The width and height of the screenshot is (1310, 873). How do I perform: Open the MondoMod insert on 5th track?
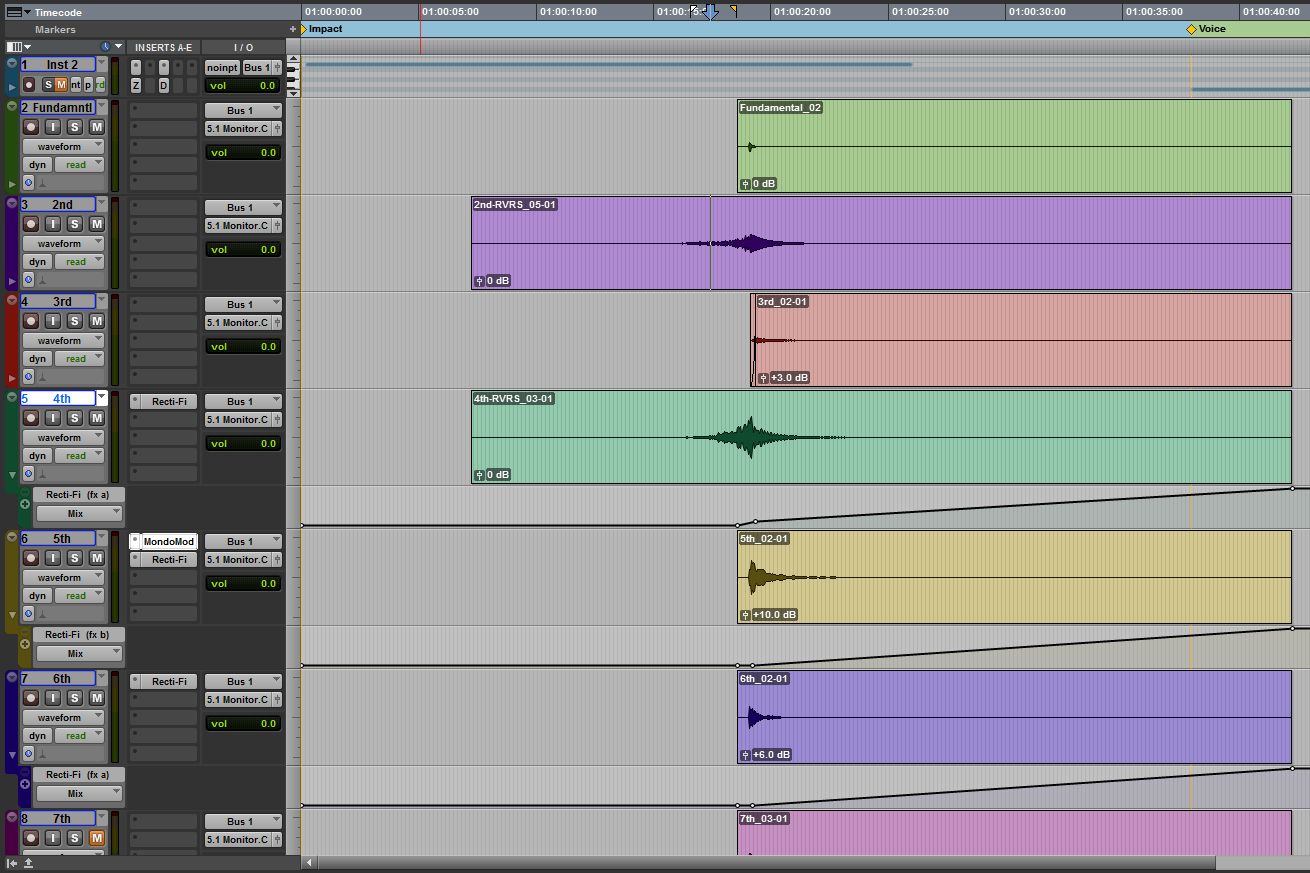[x=168, y=541]
